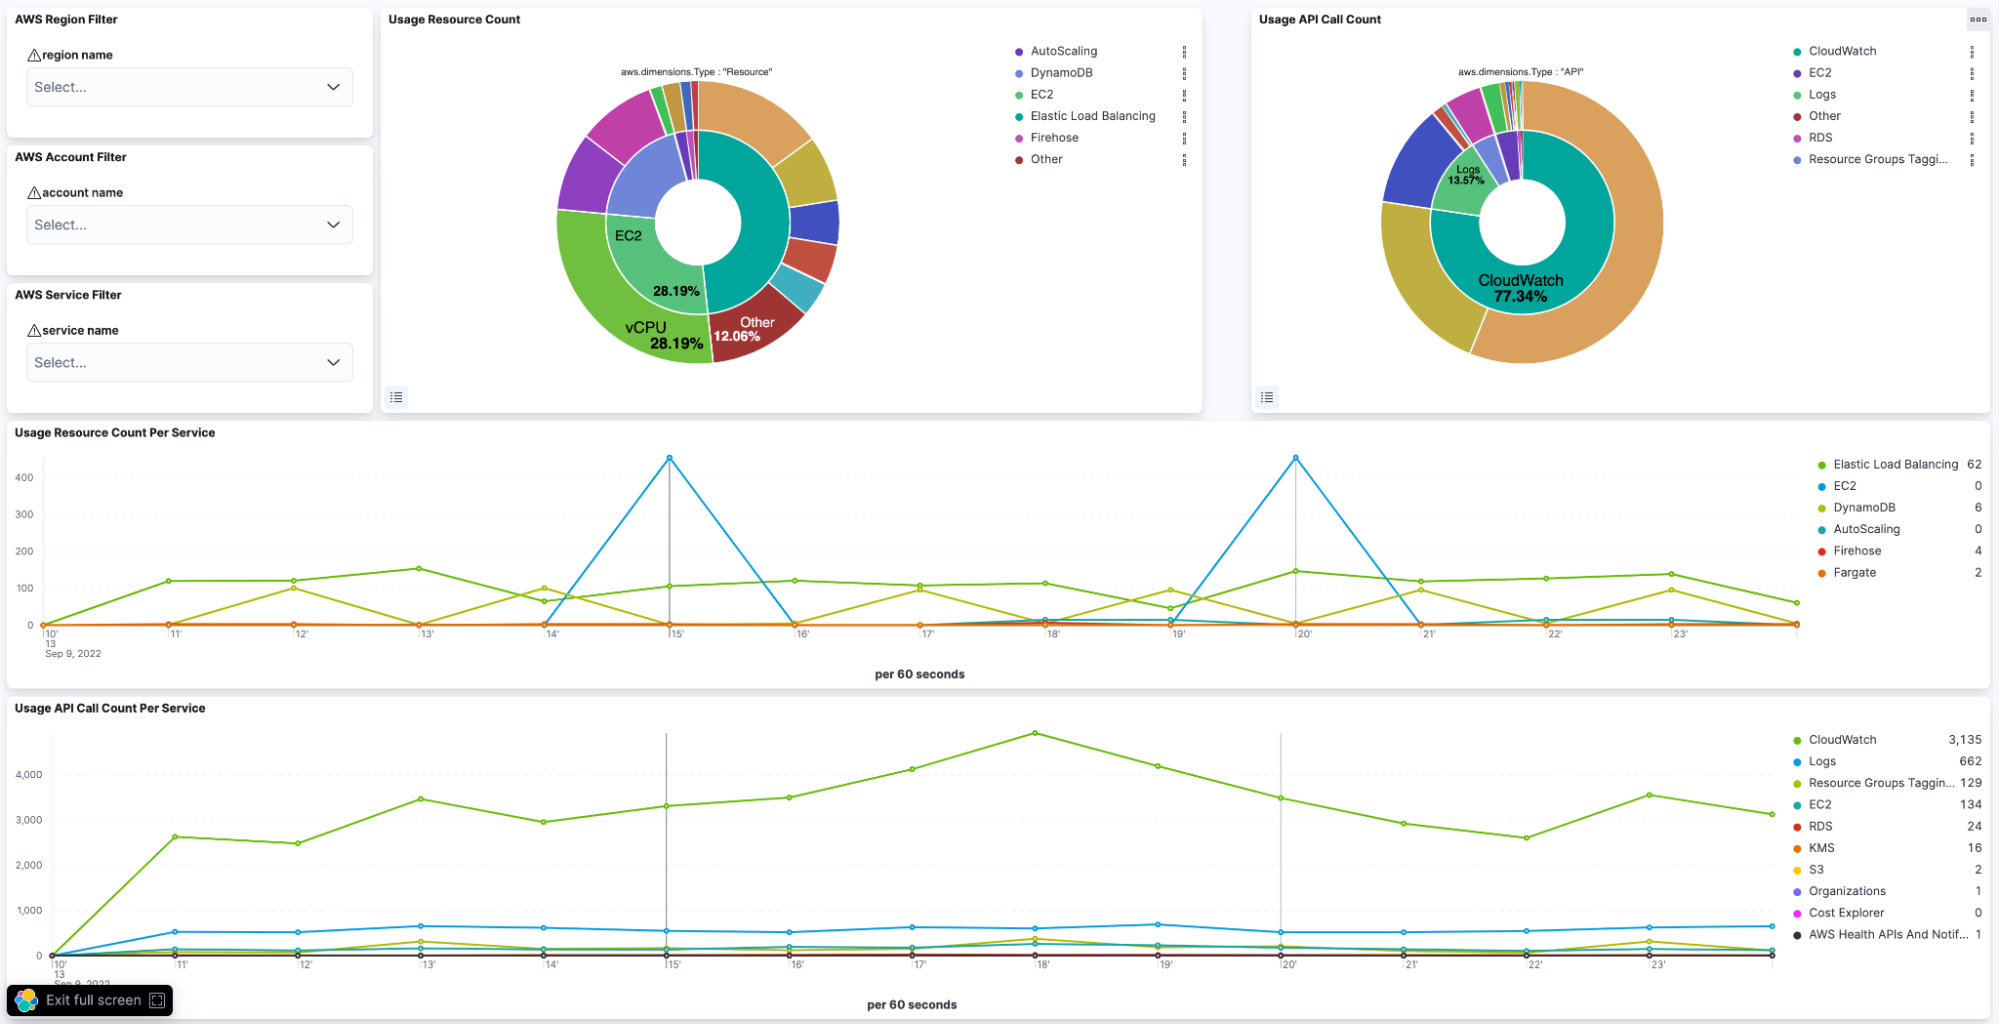The height and width of the screenshot is (1024, 1999).
Task: Click AutoScaling purple swatch in resource pie legend
Action: pyautogui.click(x=1019, y=51)
